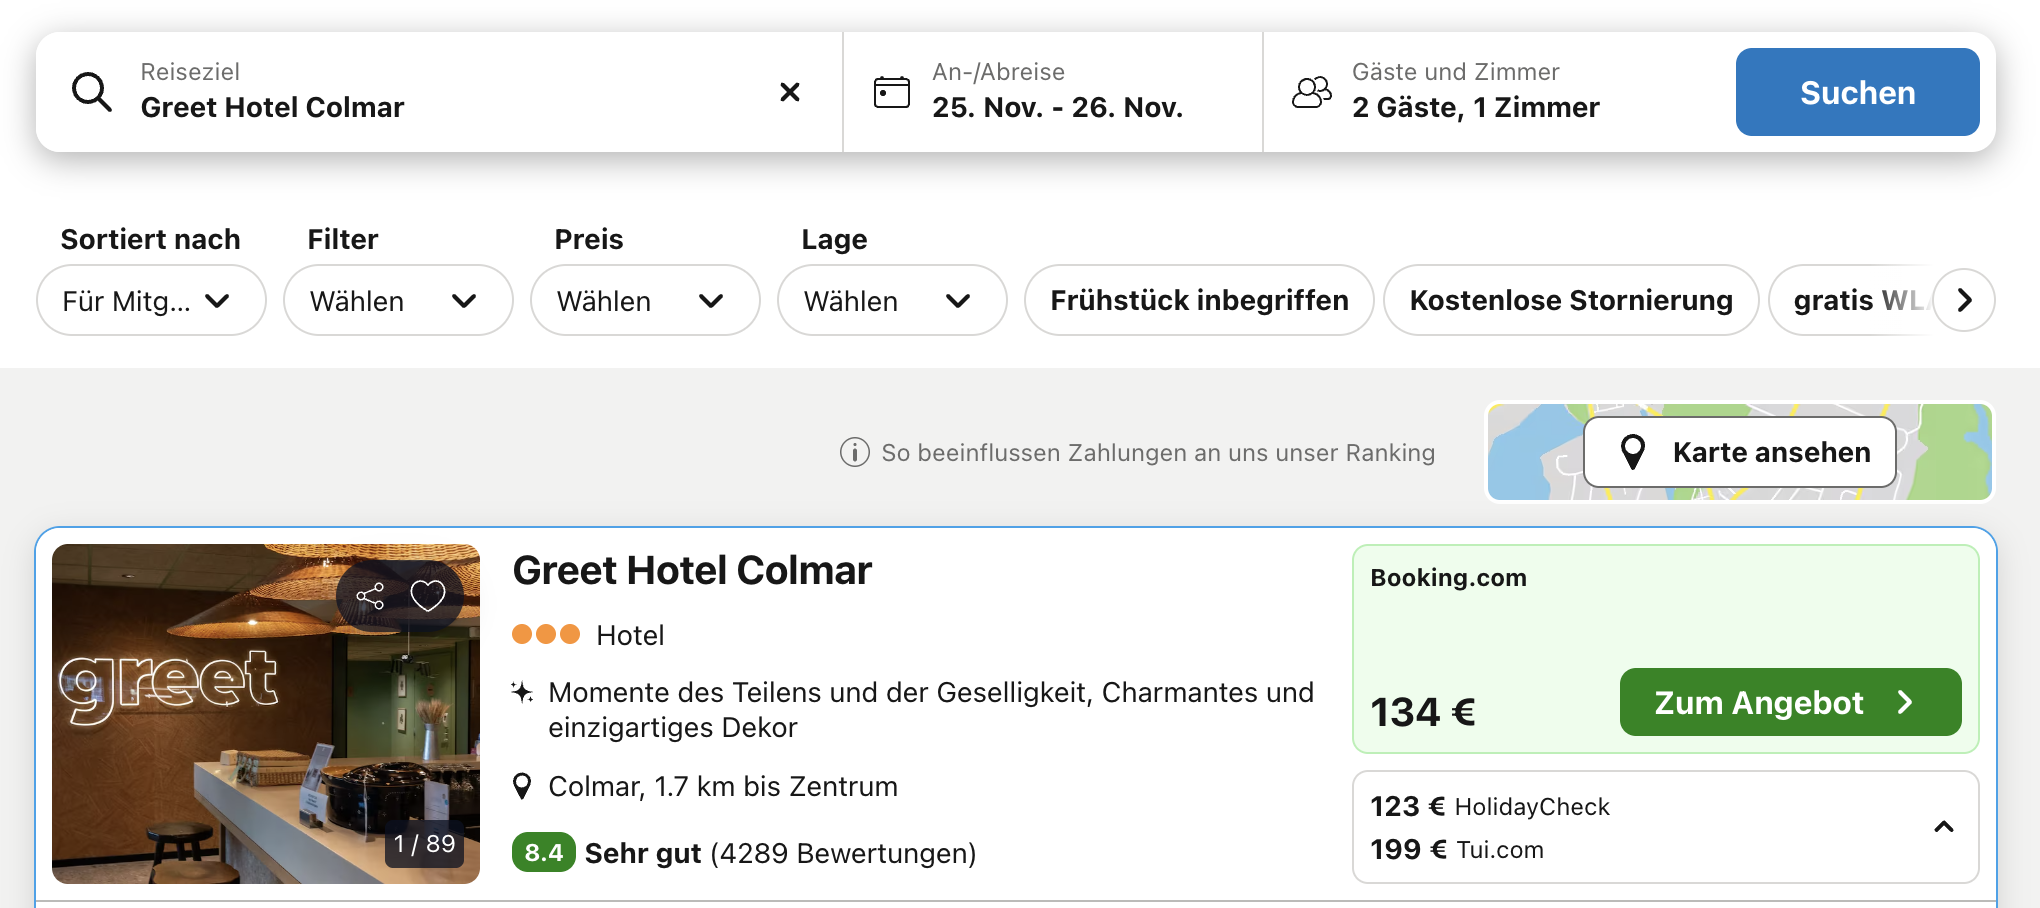Click the sparkle highlights icon
Viewport: 2040px width, 908px height.
coord(522,692)
